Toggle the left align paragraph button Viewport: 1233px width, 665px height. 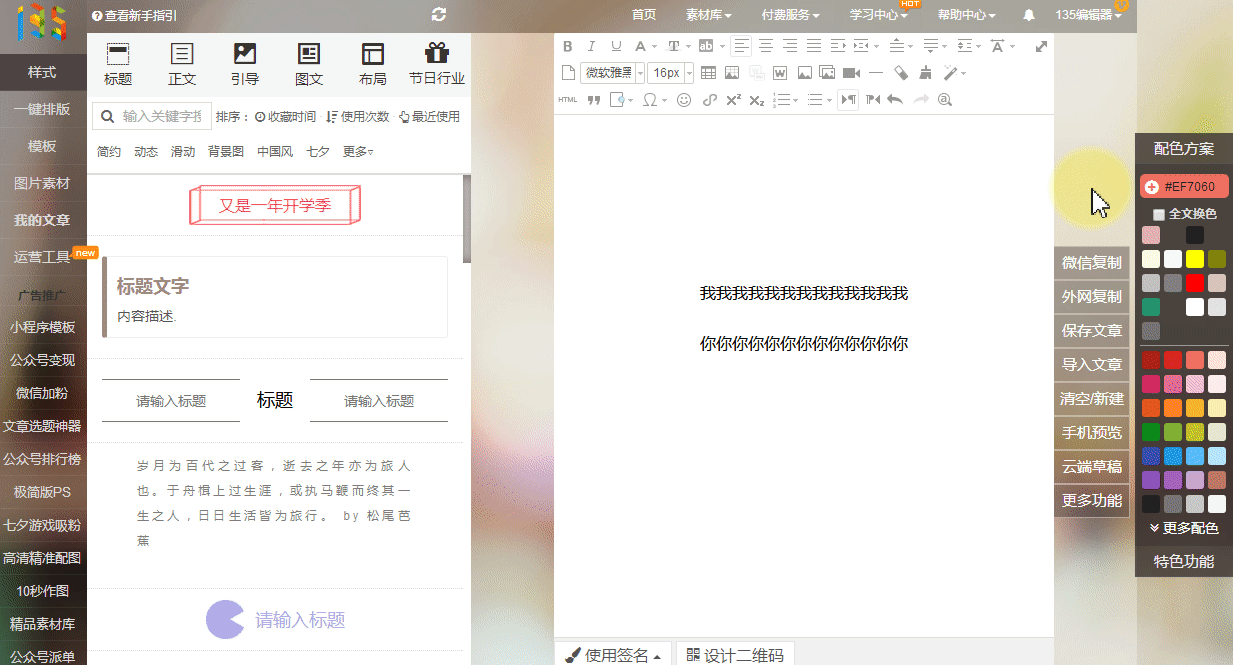741,46
